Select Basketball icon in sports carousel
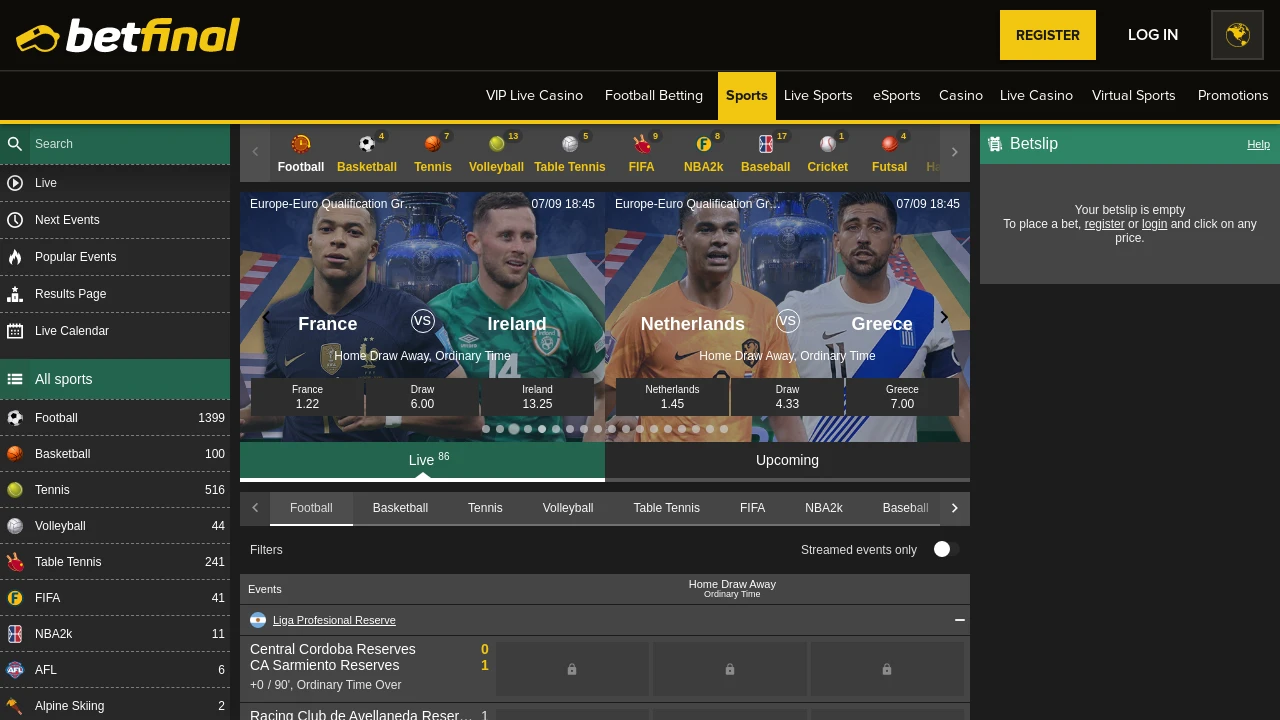 (x=367, y=144)
